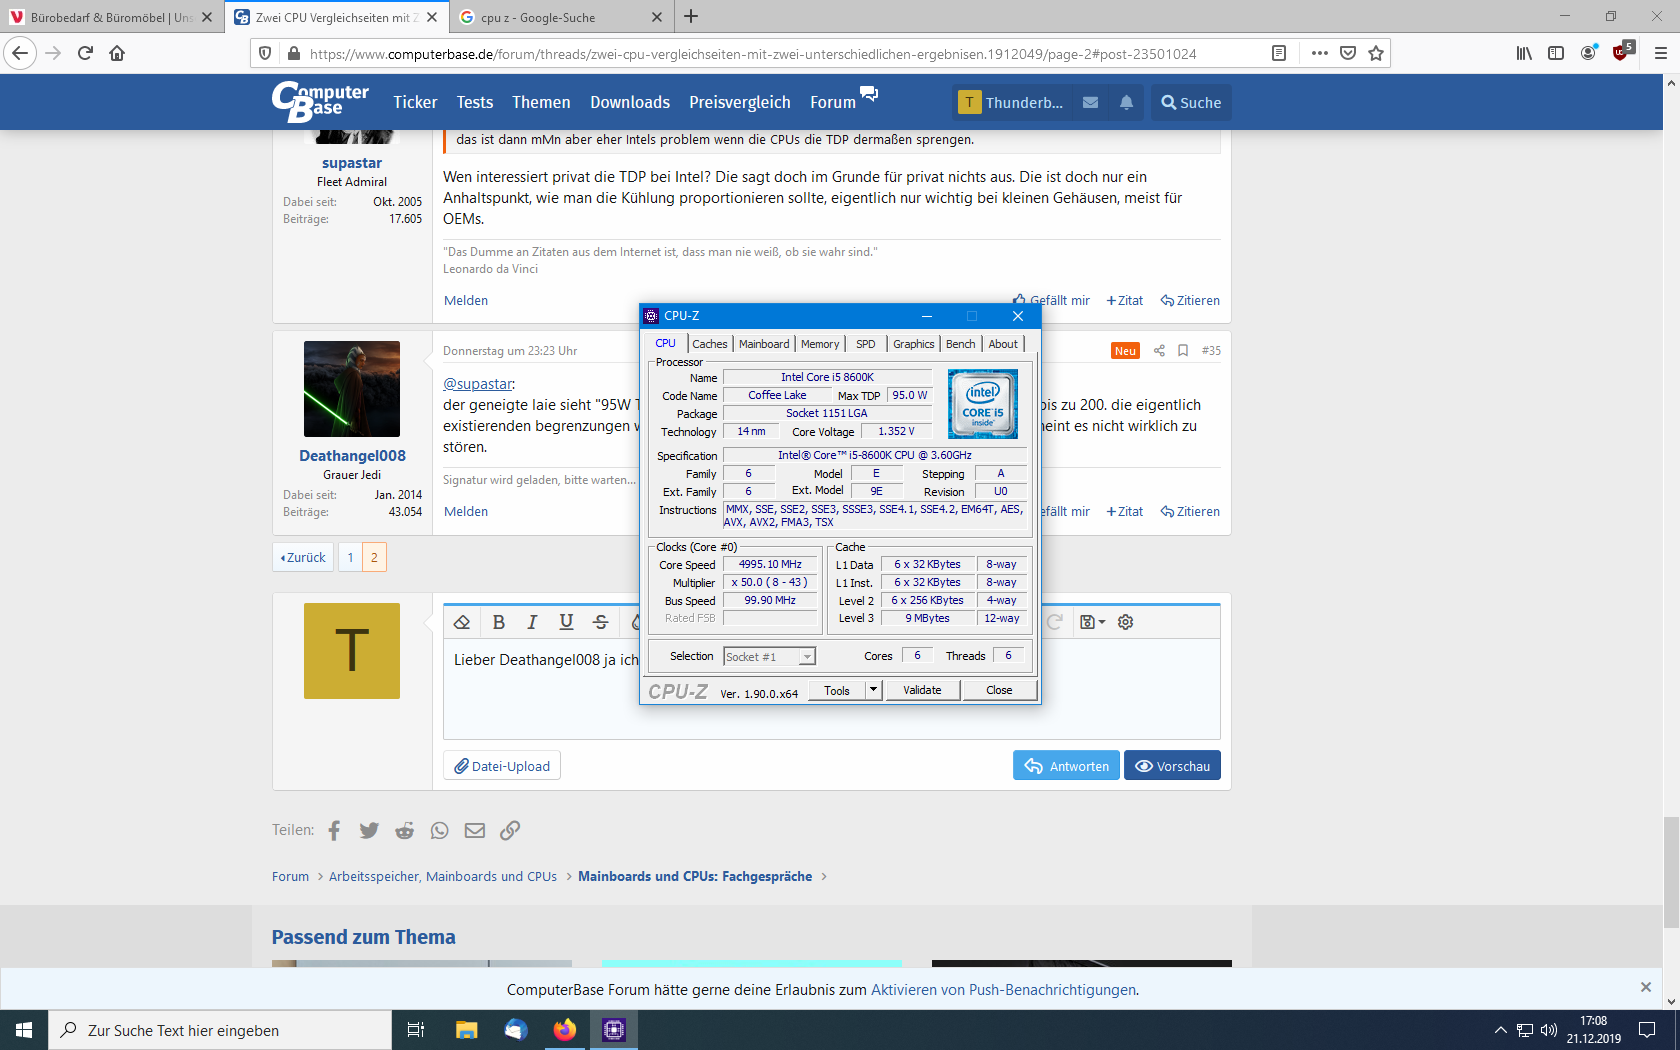This screenshot has width=1680, height=1050.
Task: Click the Windows taskbar search field
Action: tap(220, 1030)
